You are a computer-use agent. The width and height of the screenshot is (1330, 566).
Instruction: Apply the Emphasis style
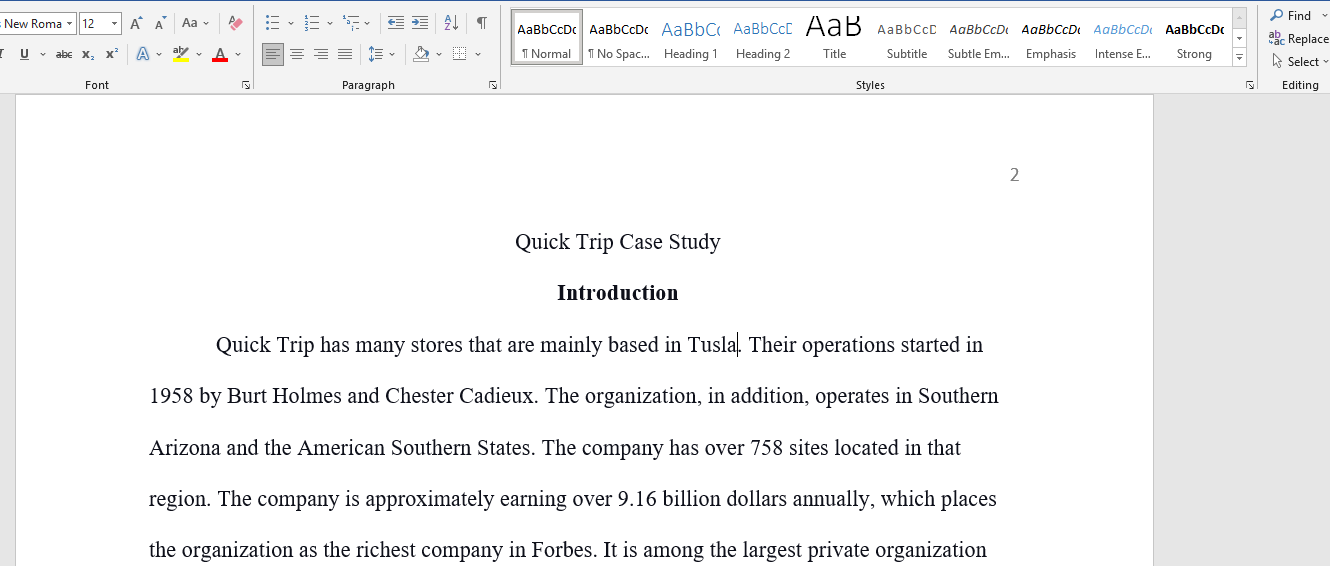pyautogui.click(x=1051, y=38)
